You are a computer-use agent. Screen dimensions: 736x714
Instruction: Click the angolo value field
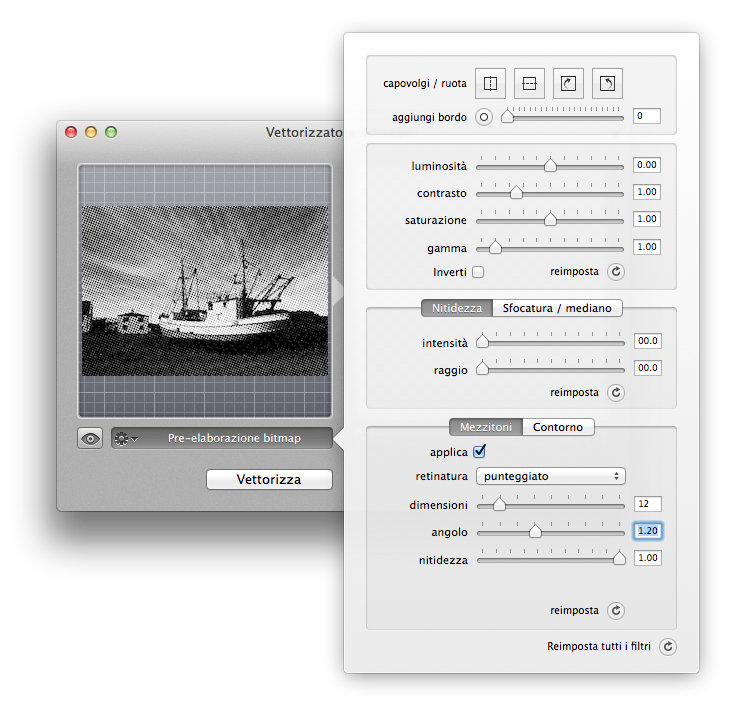pos(647,531)
